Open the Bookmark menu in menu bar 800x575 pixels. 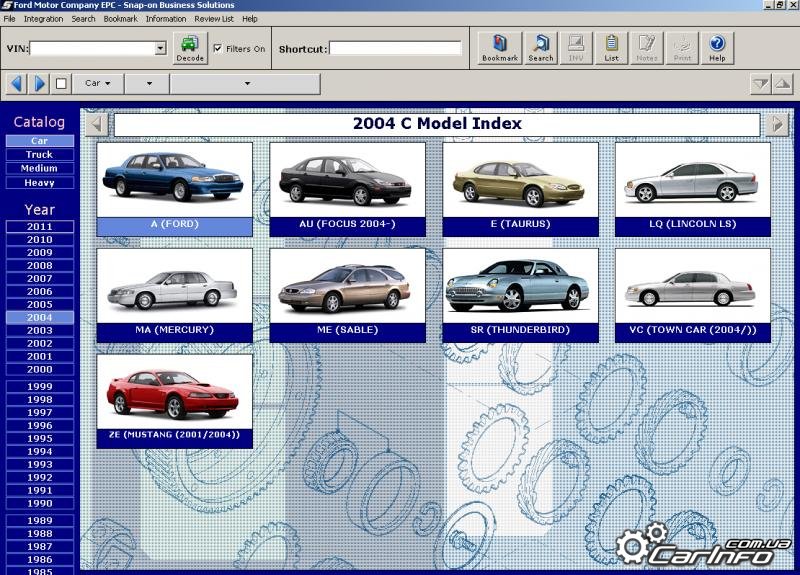120,19
